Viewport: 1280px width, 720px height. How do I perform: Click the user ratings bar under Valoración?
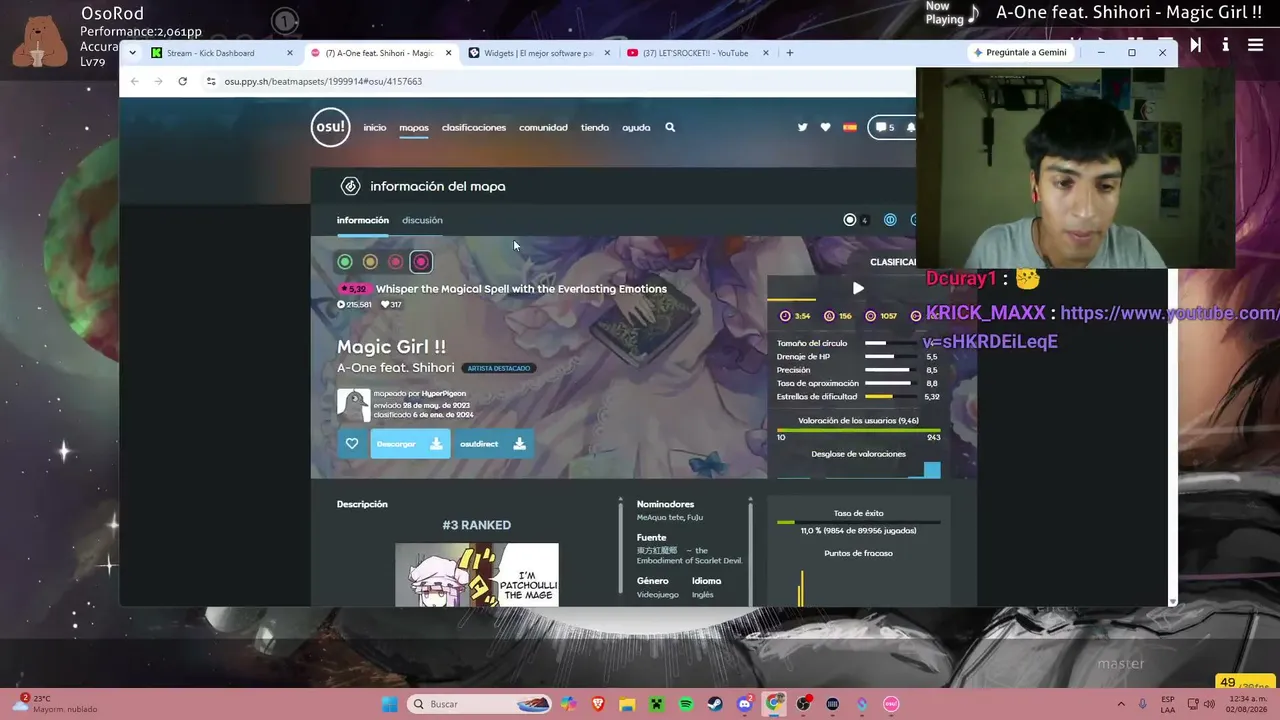[859, 431]
